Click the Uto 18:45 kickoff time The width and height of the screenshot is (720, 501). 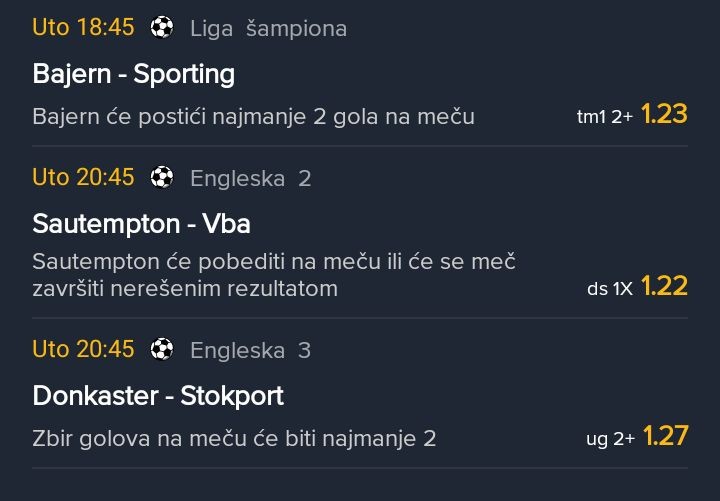(83, 28)
